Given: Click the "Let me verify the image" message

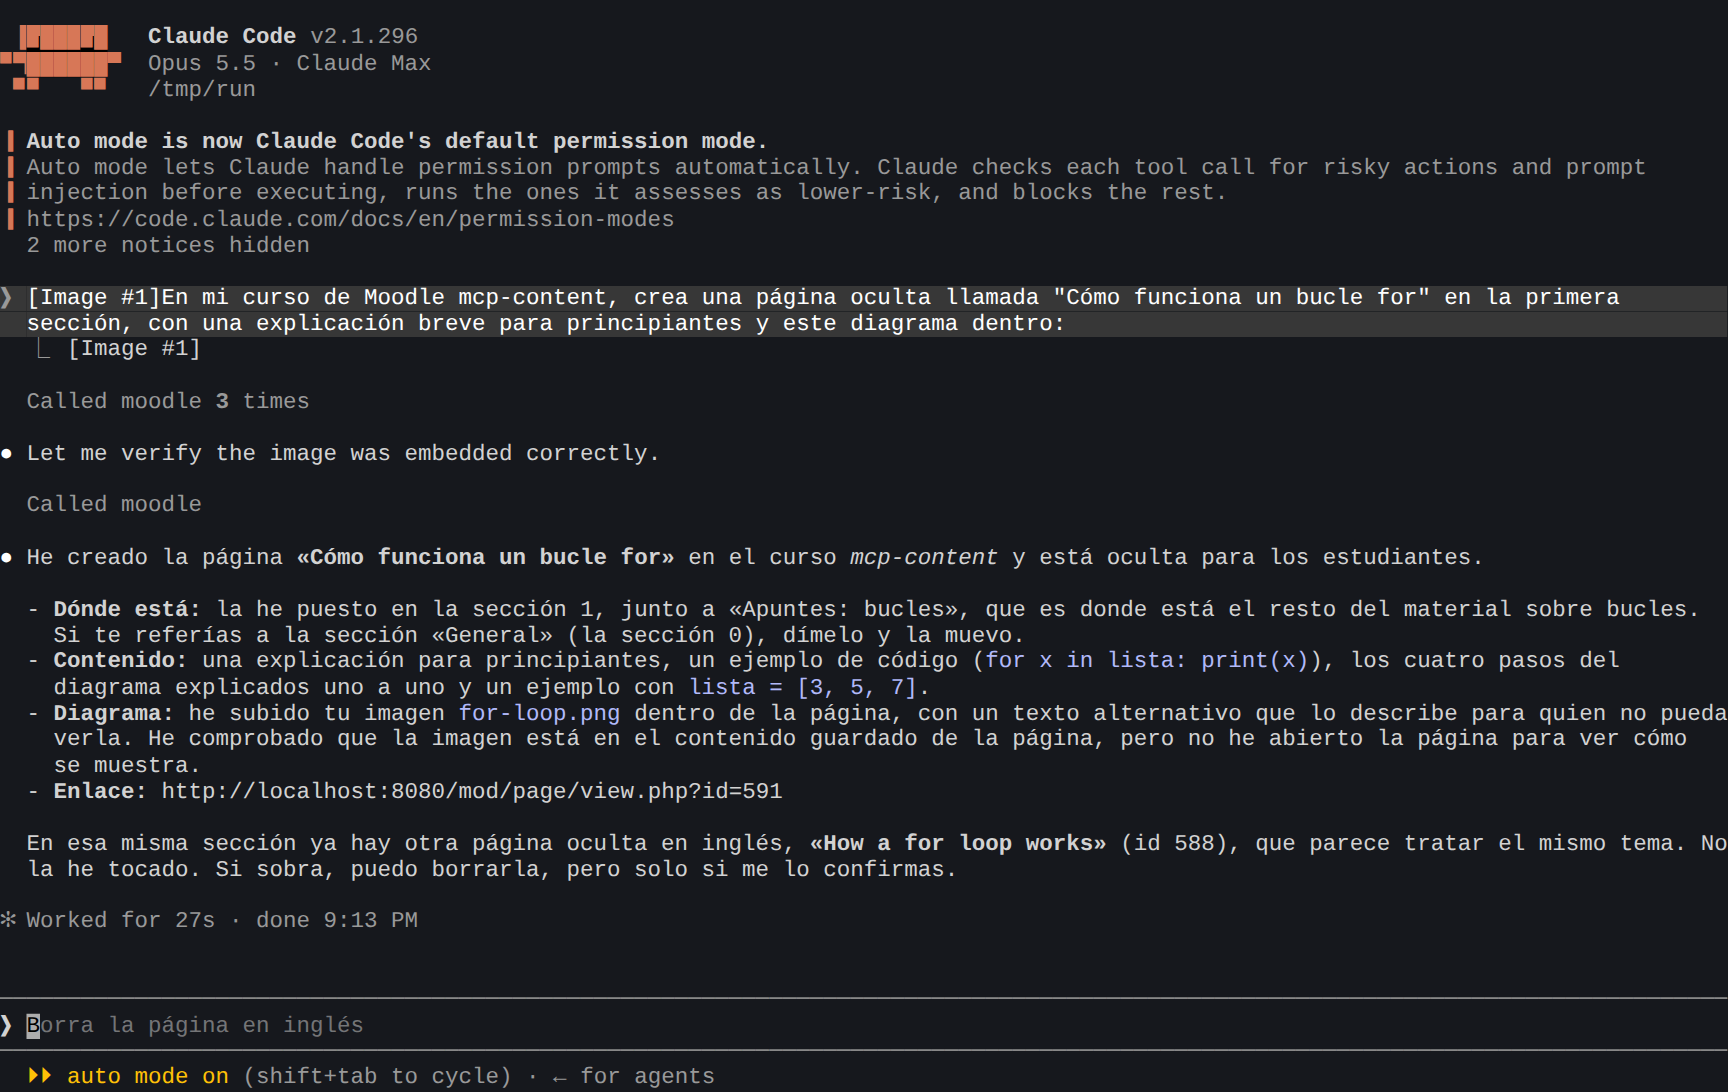Looking at the screenshot, I should point(343,453).
